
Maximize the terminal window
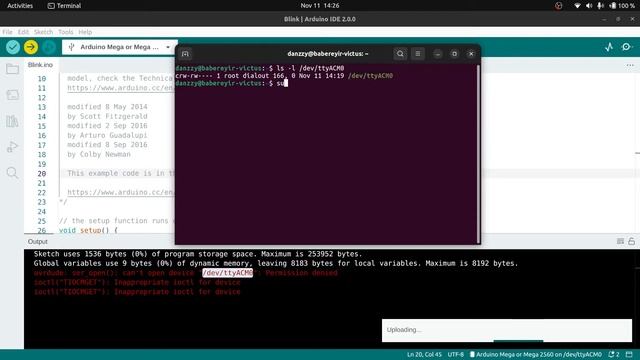[454, 54]
